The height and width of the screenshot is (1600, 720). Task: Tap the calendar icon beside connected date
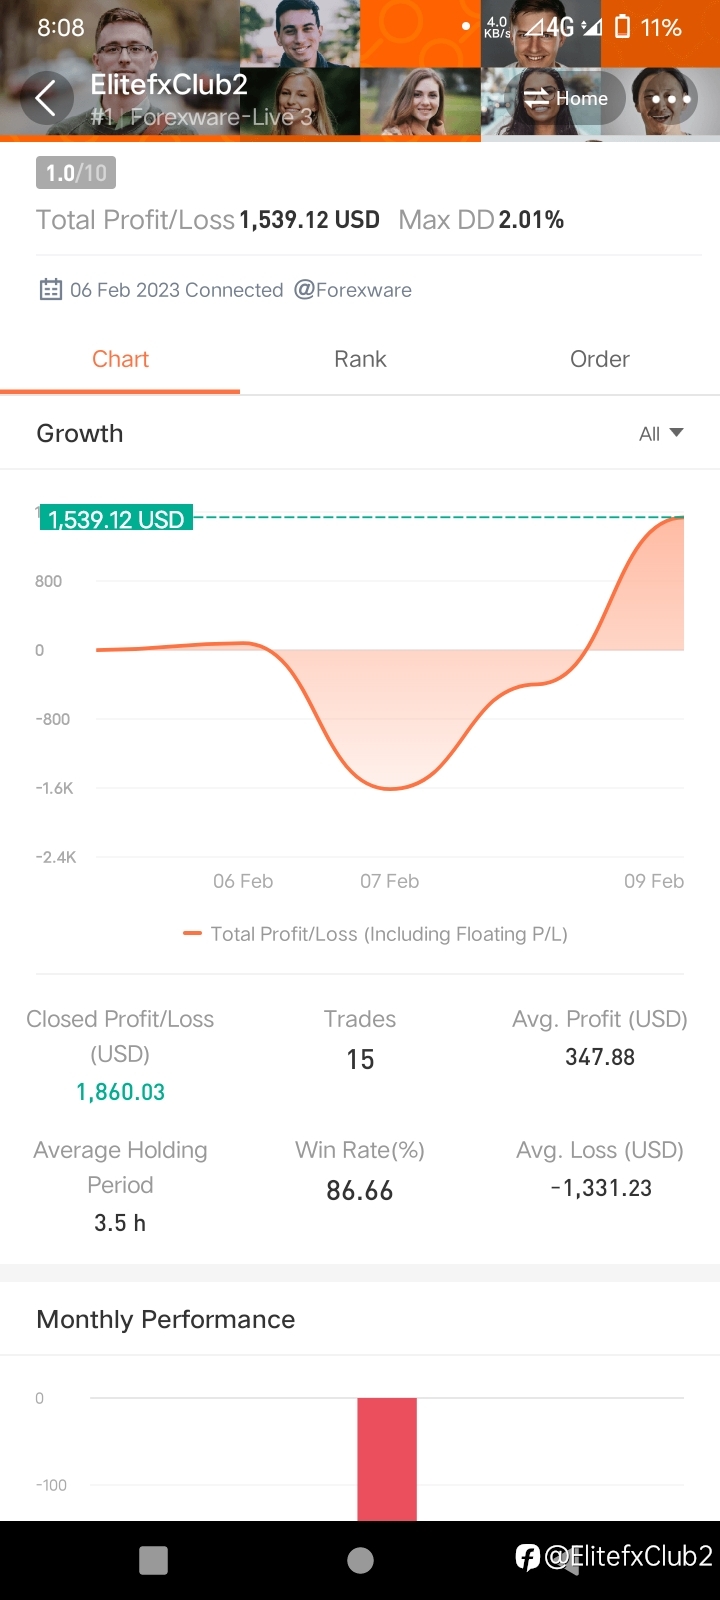[50, 290]
